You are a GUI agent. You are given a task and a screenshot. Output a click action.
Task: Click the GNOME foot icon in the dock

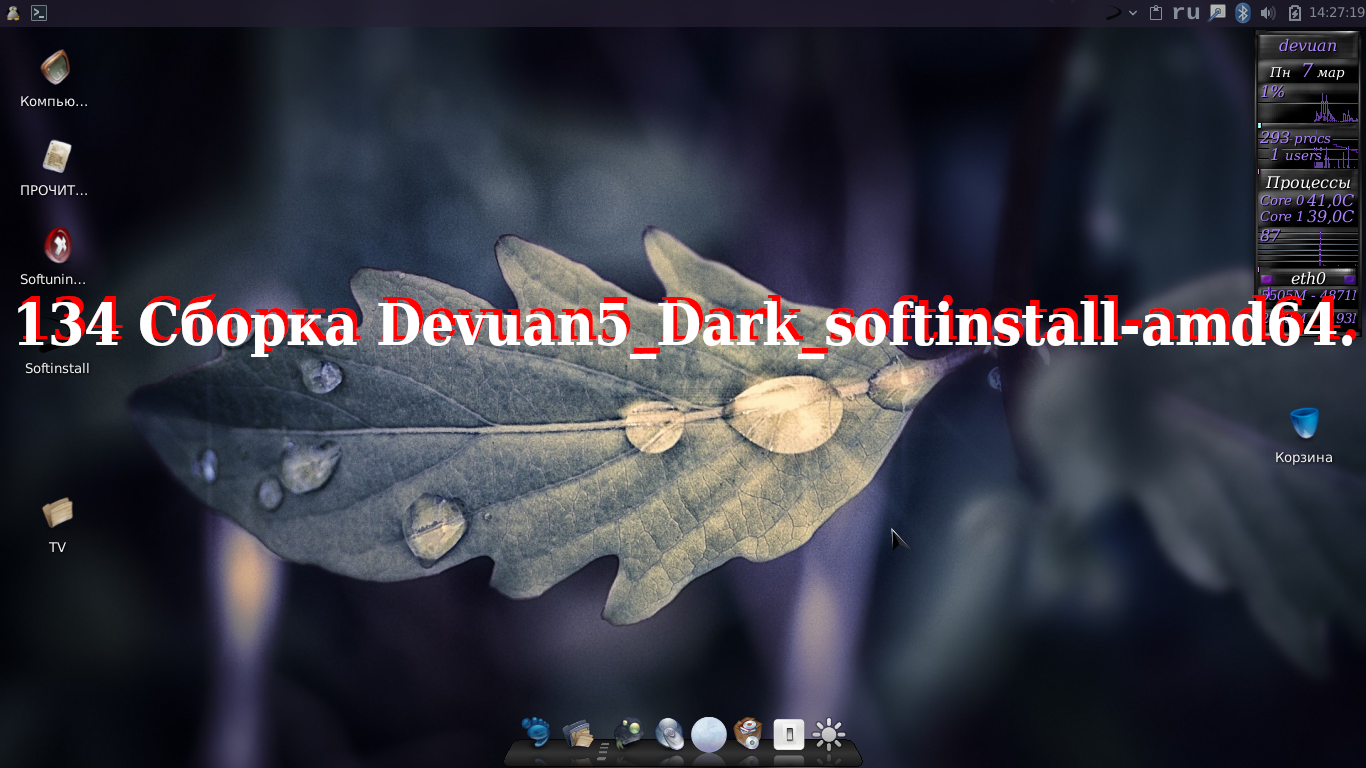click(x=535, y=733)
